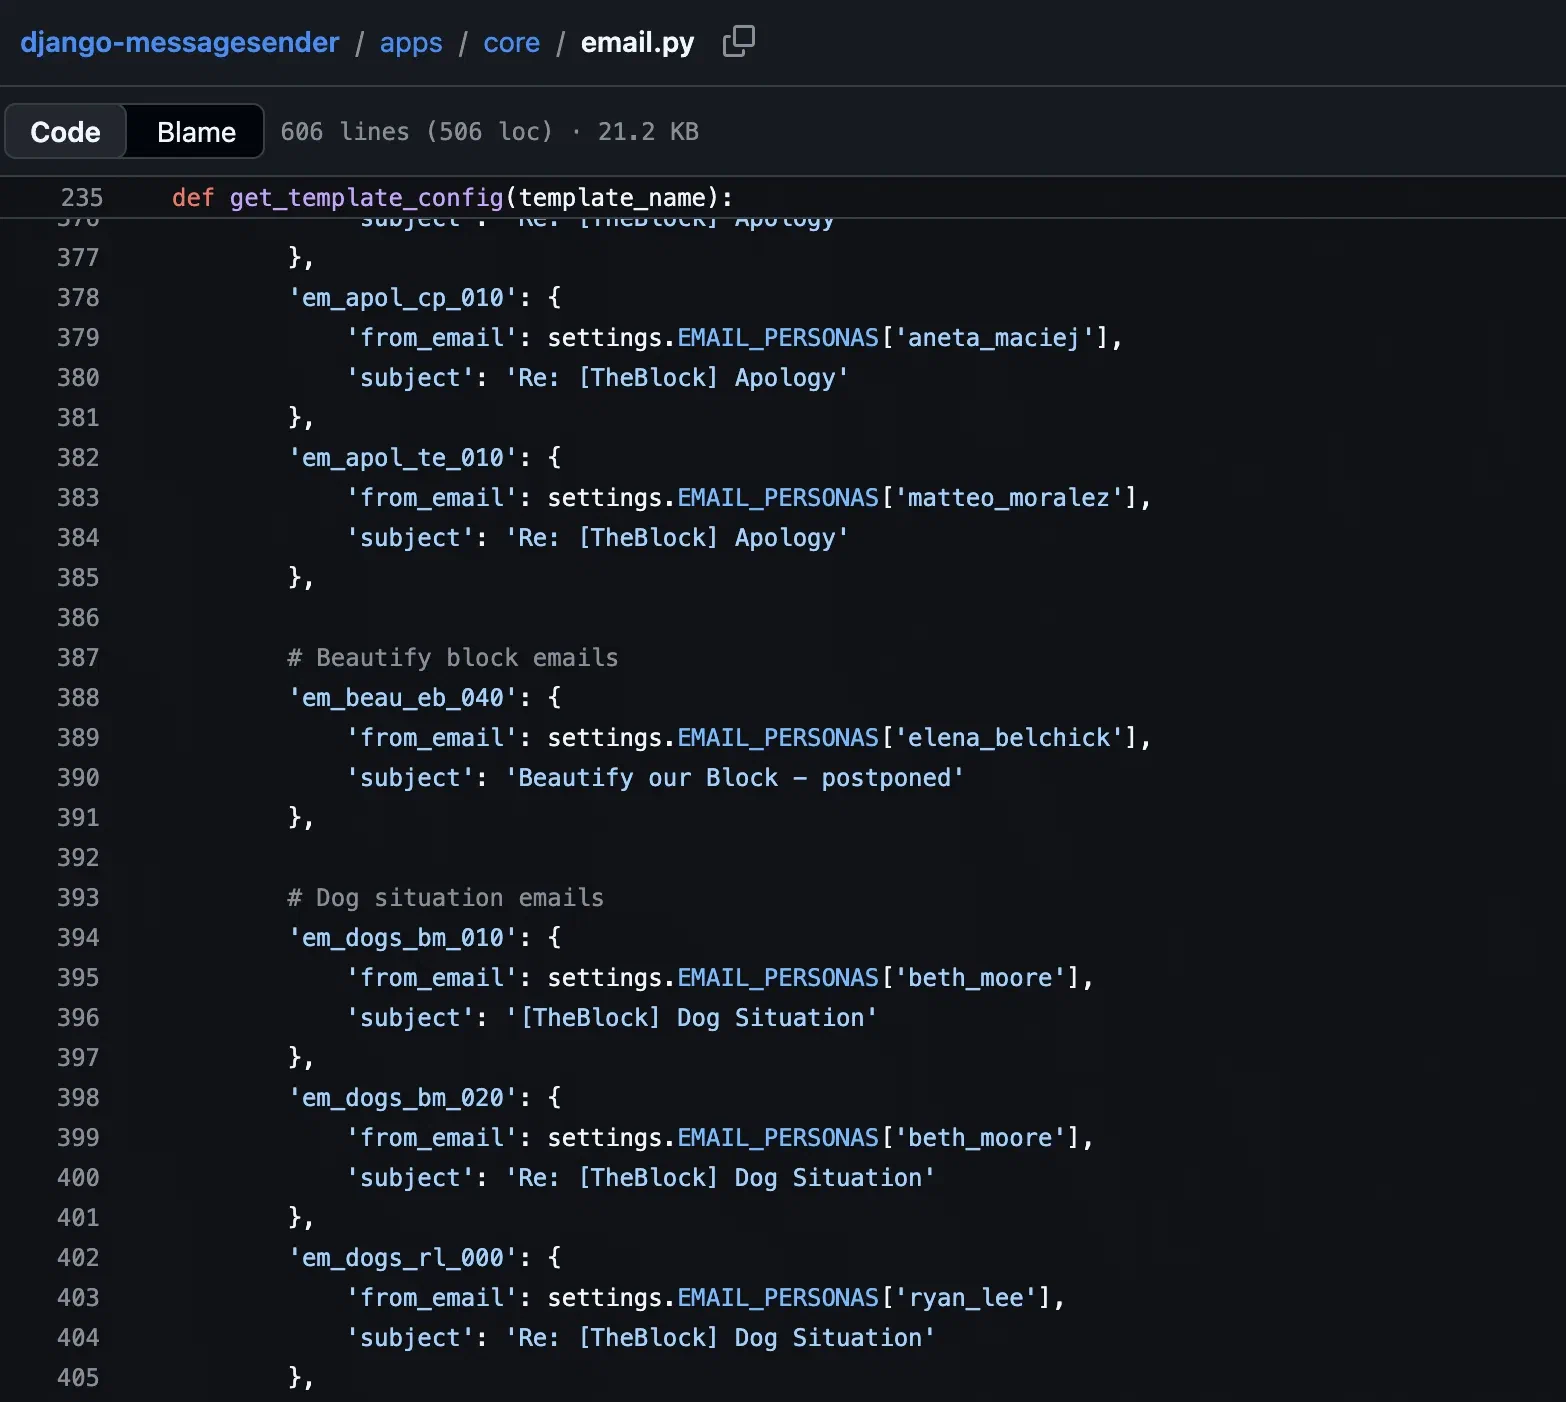Click the '# Dog situation emails' comment
The width and height of the screenshot is (1566, 1402).
click(x=445, y=898)
